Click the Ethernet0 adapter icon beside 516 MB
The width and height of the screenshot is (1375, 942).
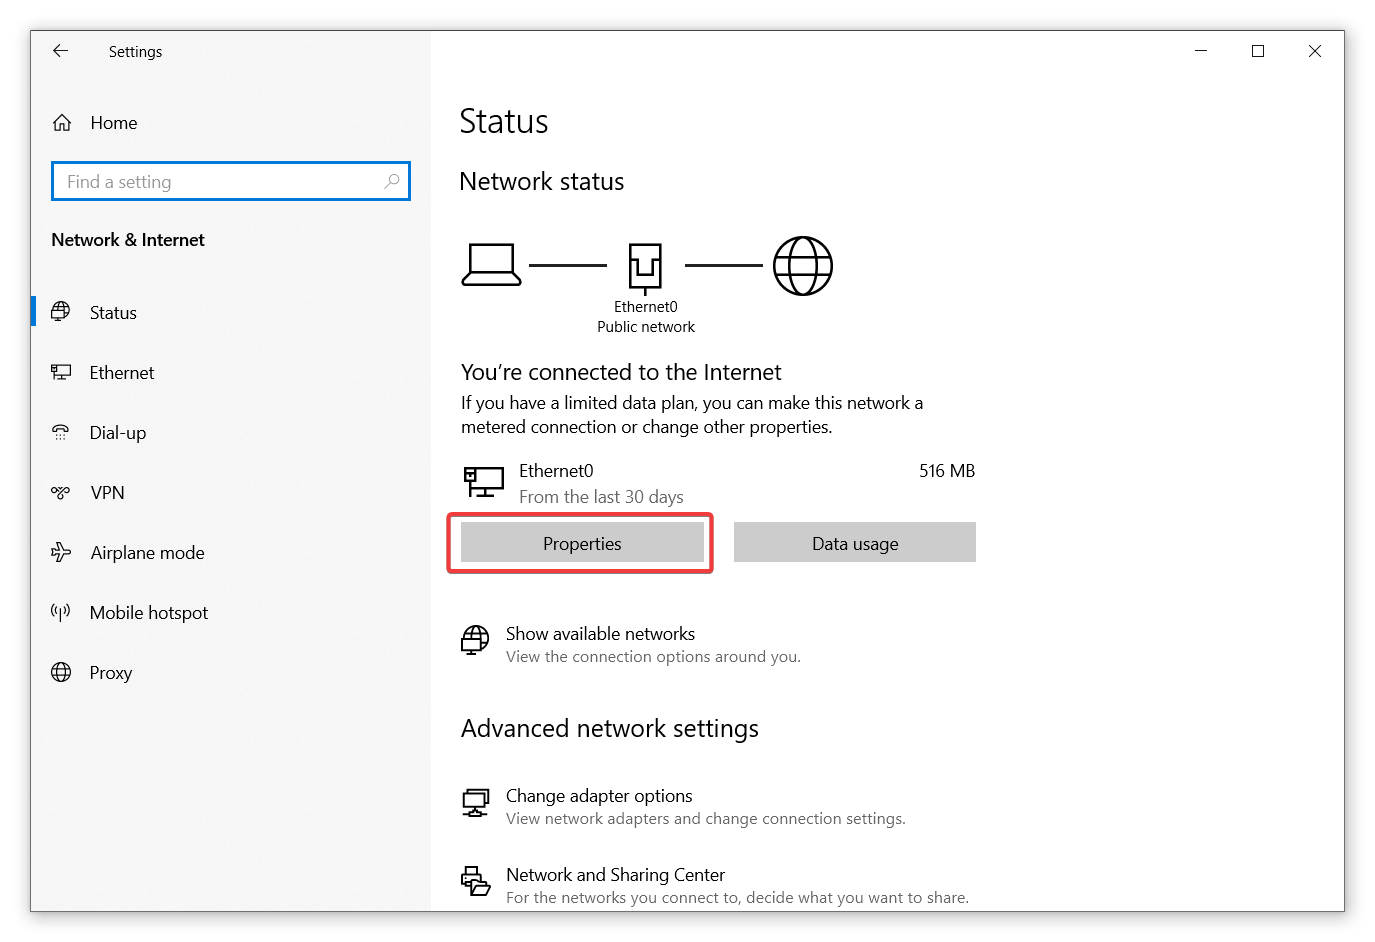coord(484,482)
